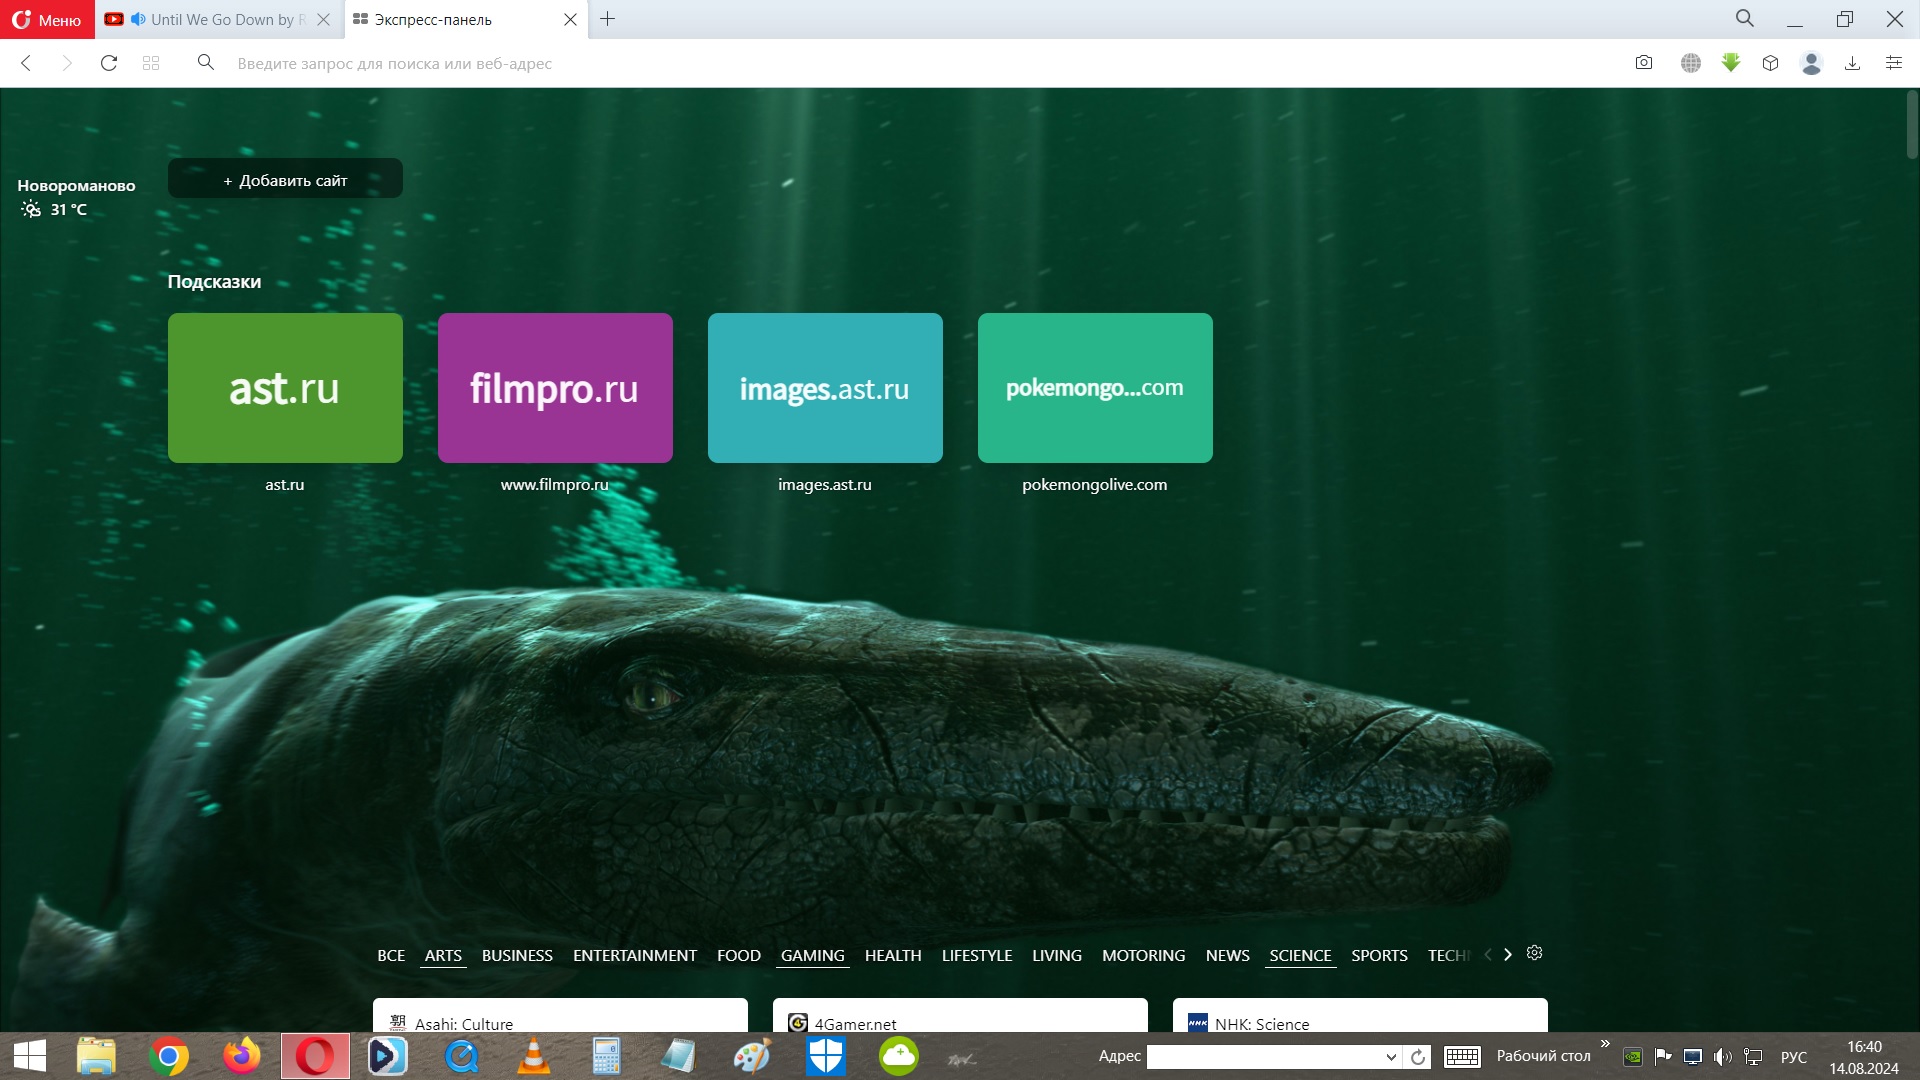Click the Добавить сайт button
The width and height of the screenshot is (1920, 1080).
[285, 180]
